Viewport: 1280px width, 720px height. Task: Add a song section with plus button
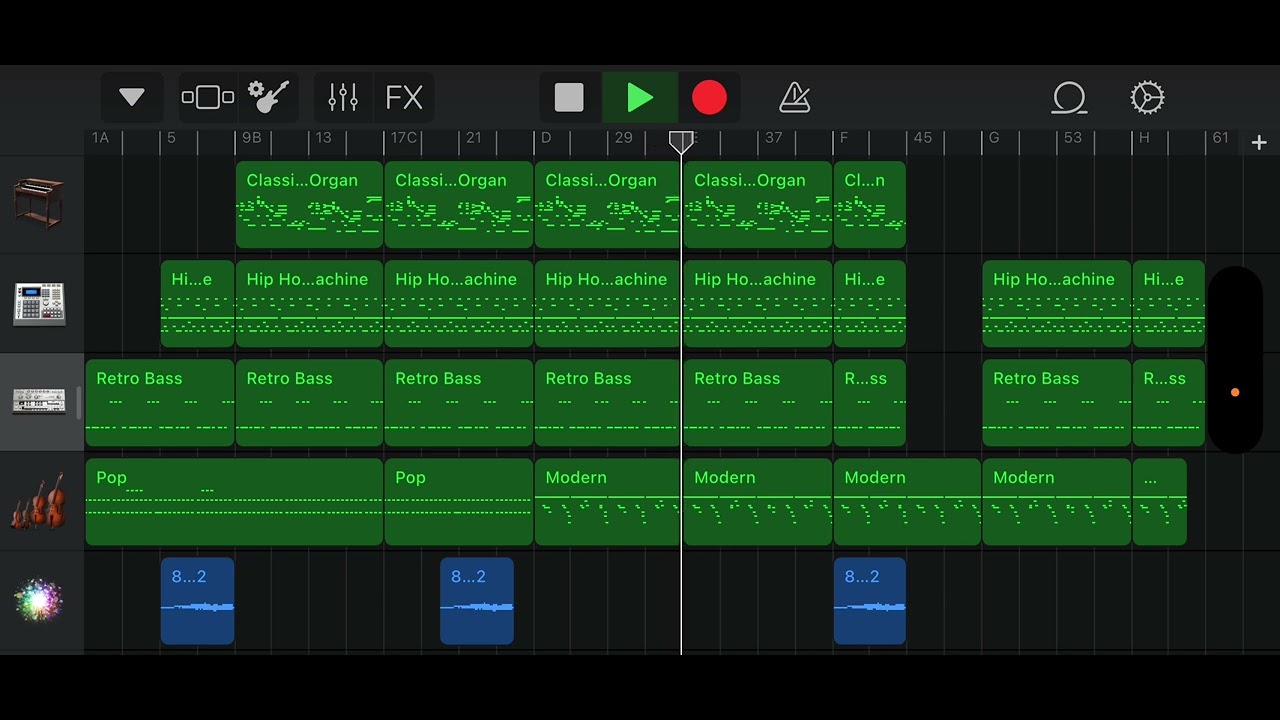pos(1259,143)
